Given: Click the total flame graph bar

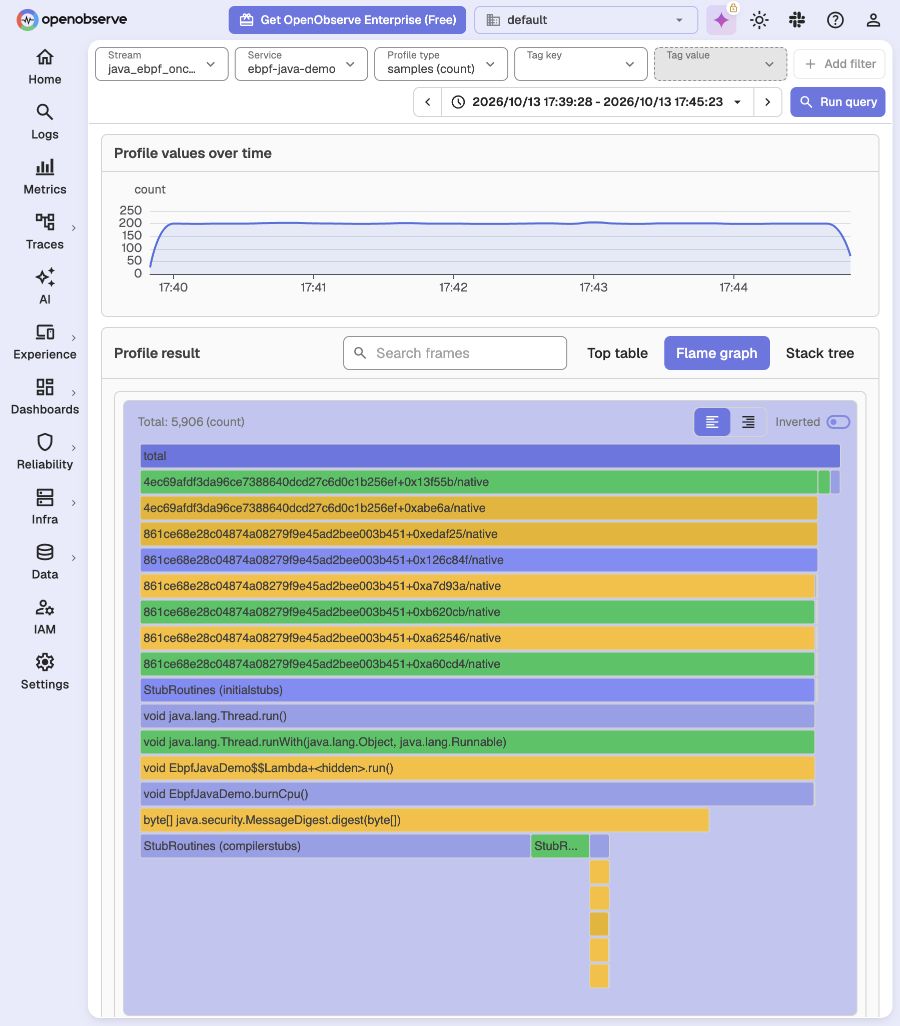Looking at the screenshot, I should pos(490,456).
